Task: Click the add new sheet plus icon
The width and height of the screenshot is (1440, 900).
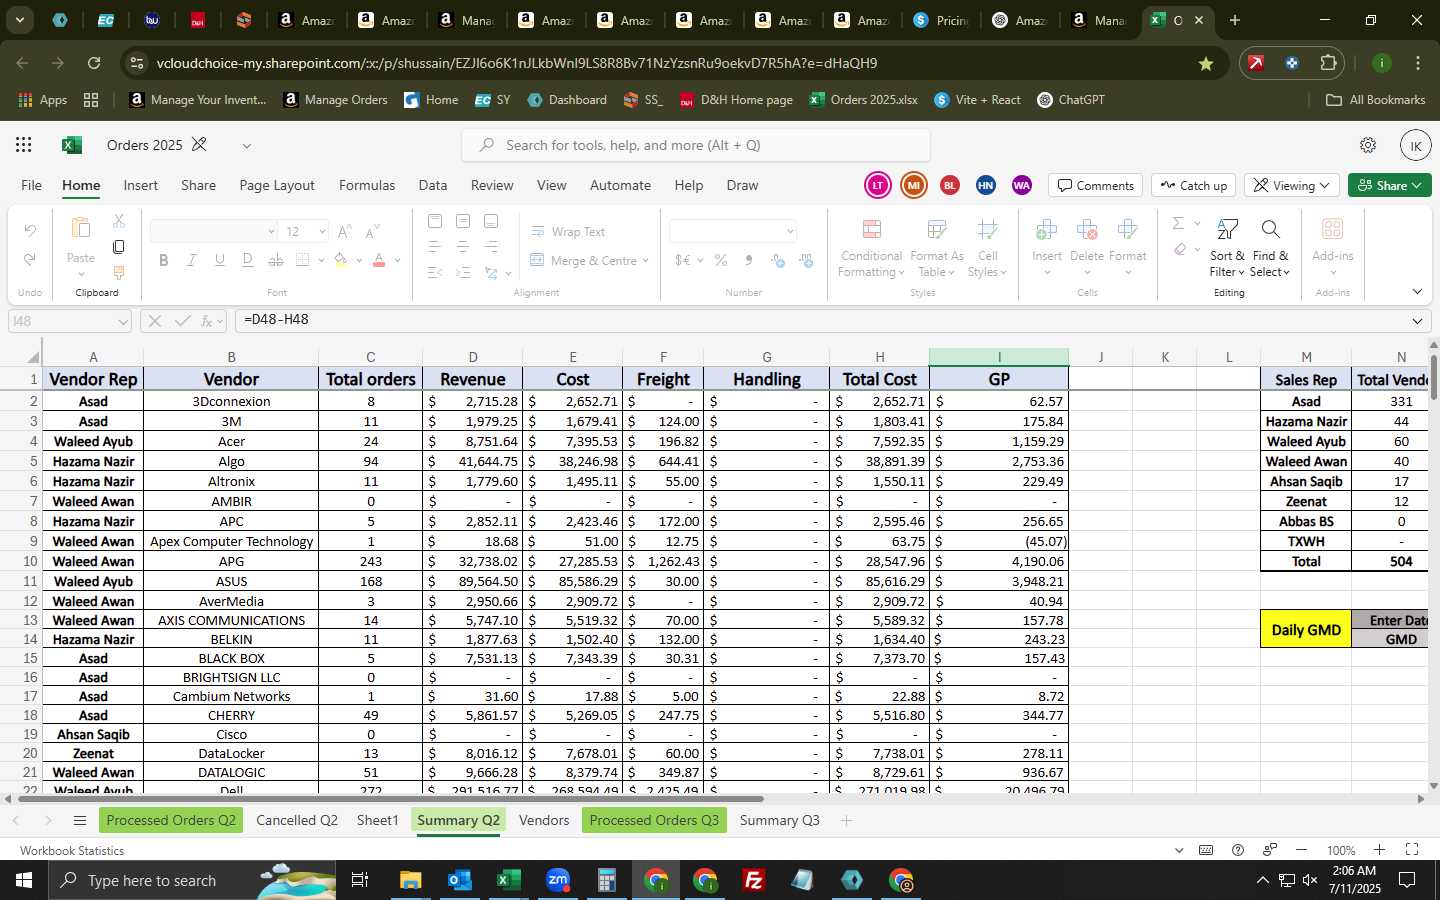Action: pos(846,821)
